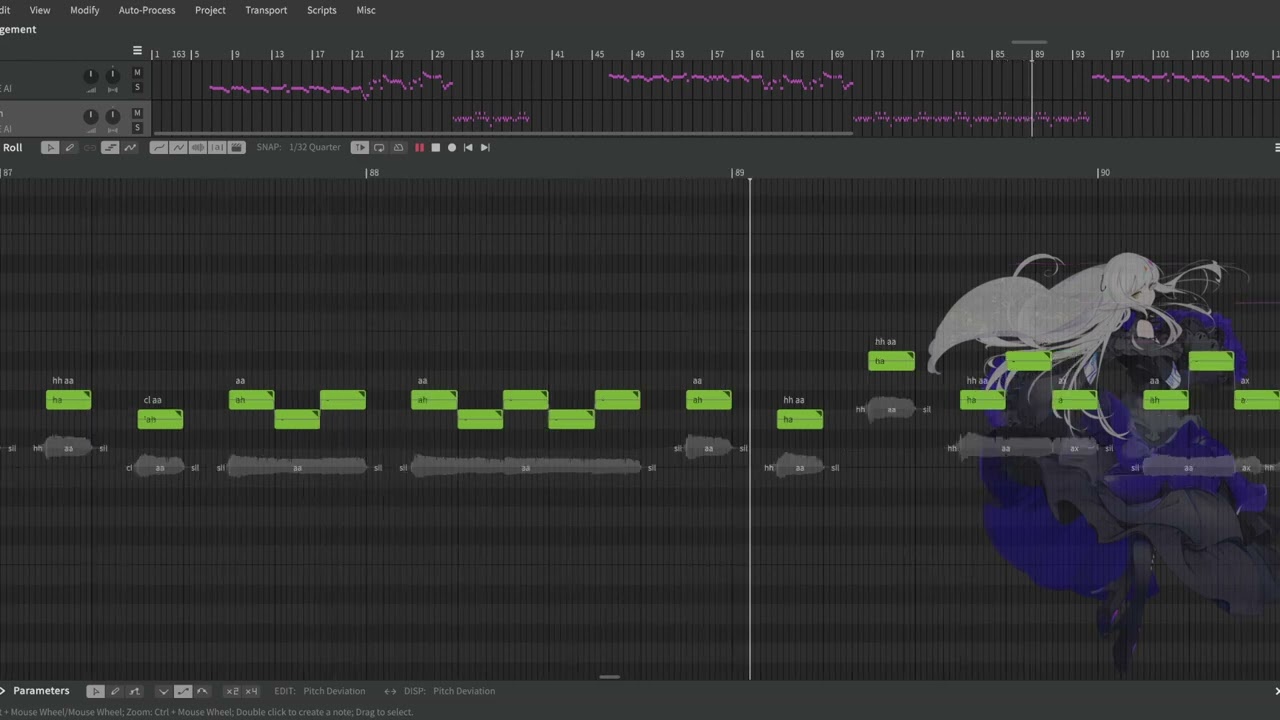Open the Transport menu
1280x720 pixels.
pyautogui.click(x=266, y=10)
